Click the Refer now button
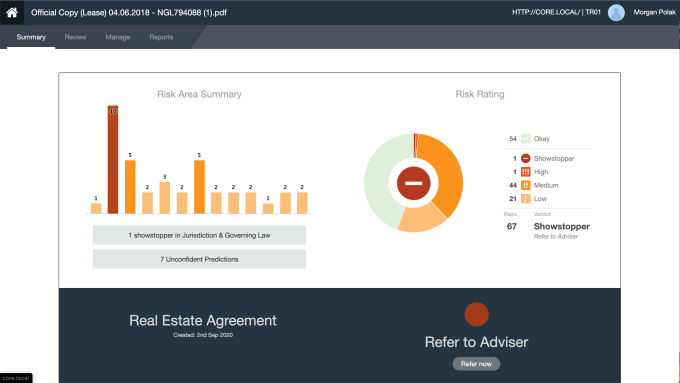This screenshot has width=680, height=383. pos(476,363)
